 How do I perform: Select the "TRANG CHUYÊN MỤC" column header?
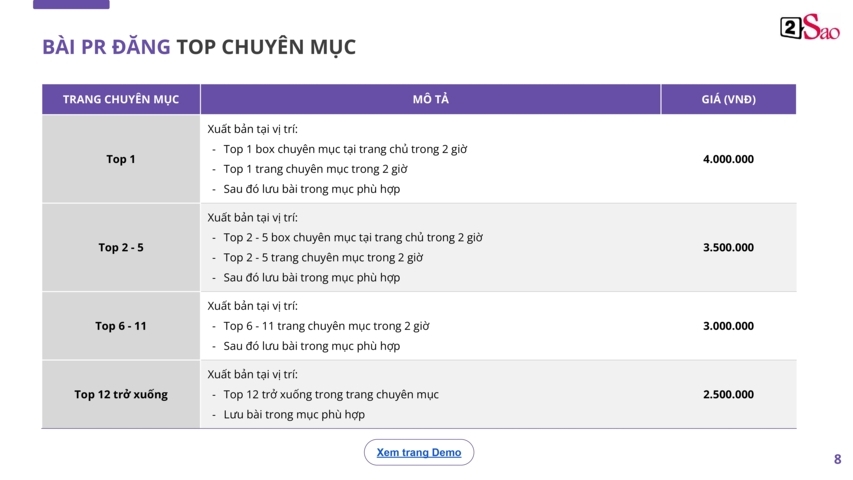pyautogui.click(x=121, y=100)
